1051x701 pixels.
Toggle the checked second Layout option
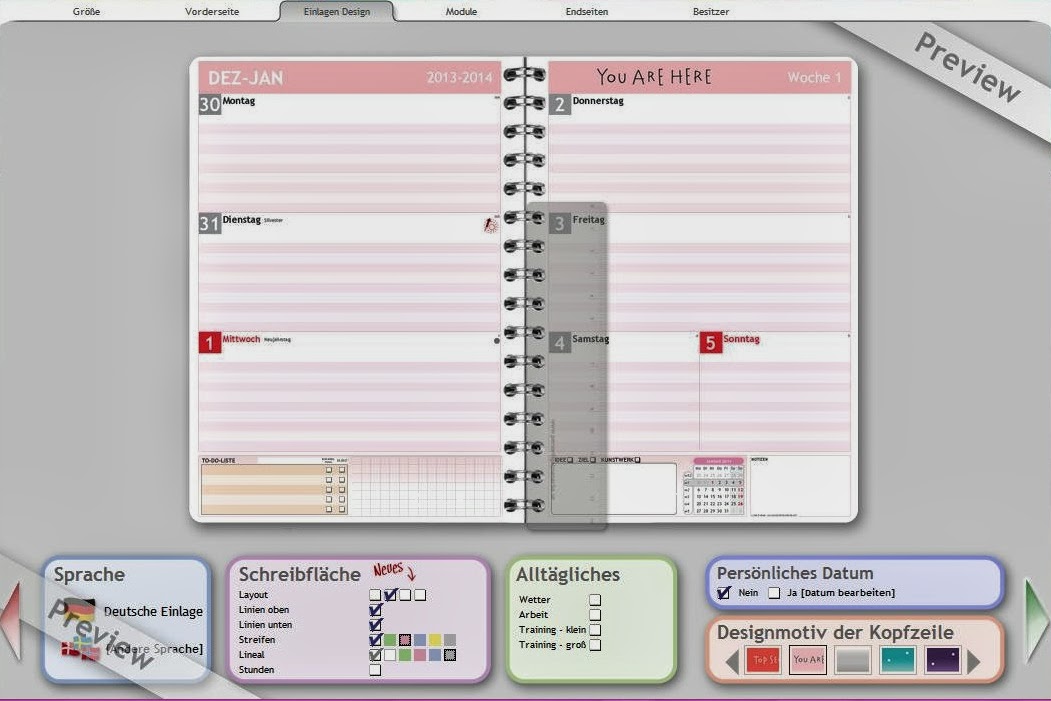coord(390,595)
